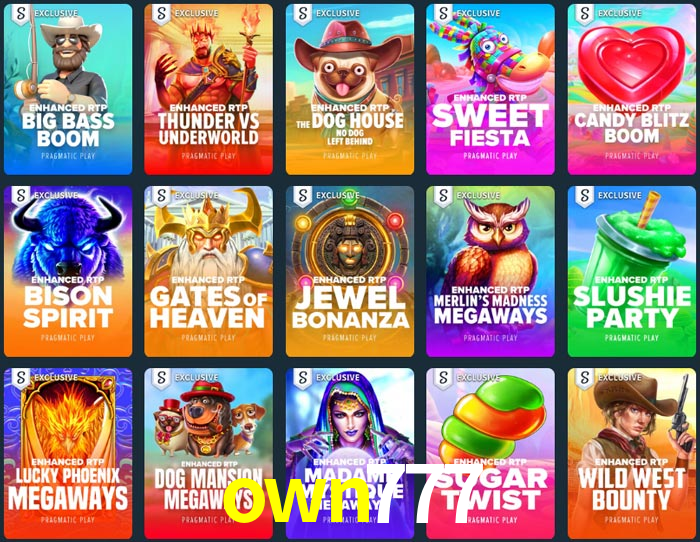700x542 pixels.
Task: Play Dog Mansion Megaways
Action: coord(208,454)
